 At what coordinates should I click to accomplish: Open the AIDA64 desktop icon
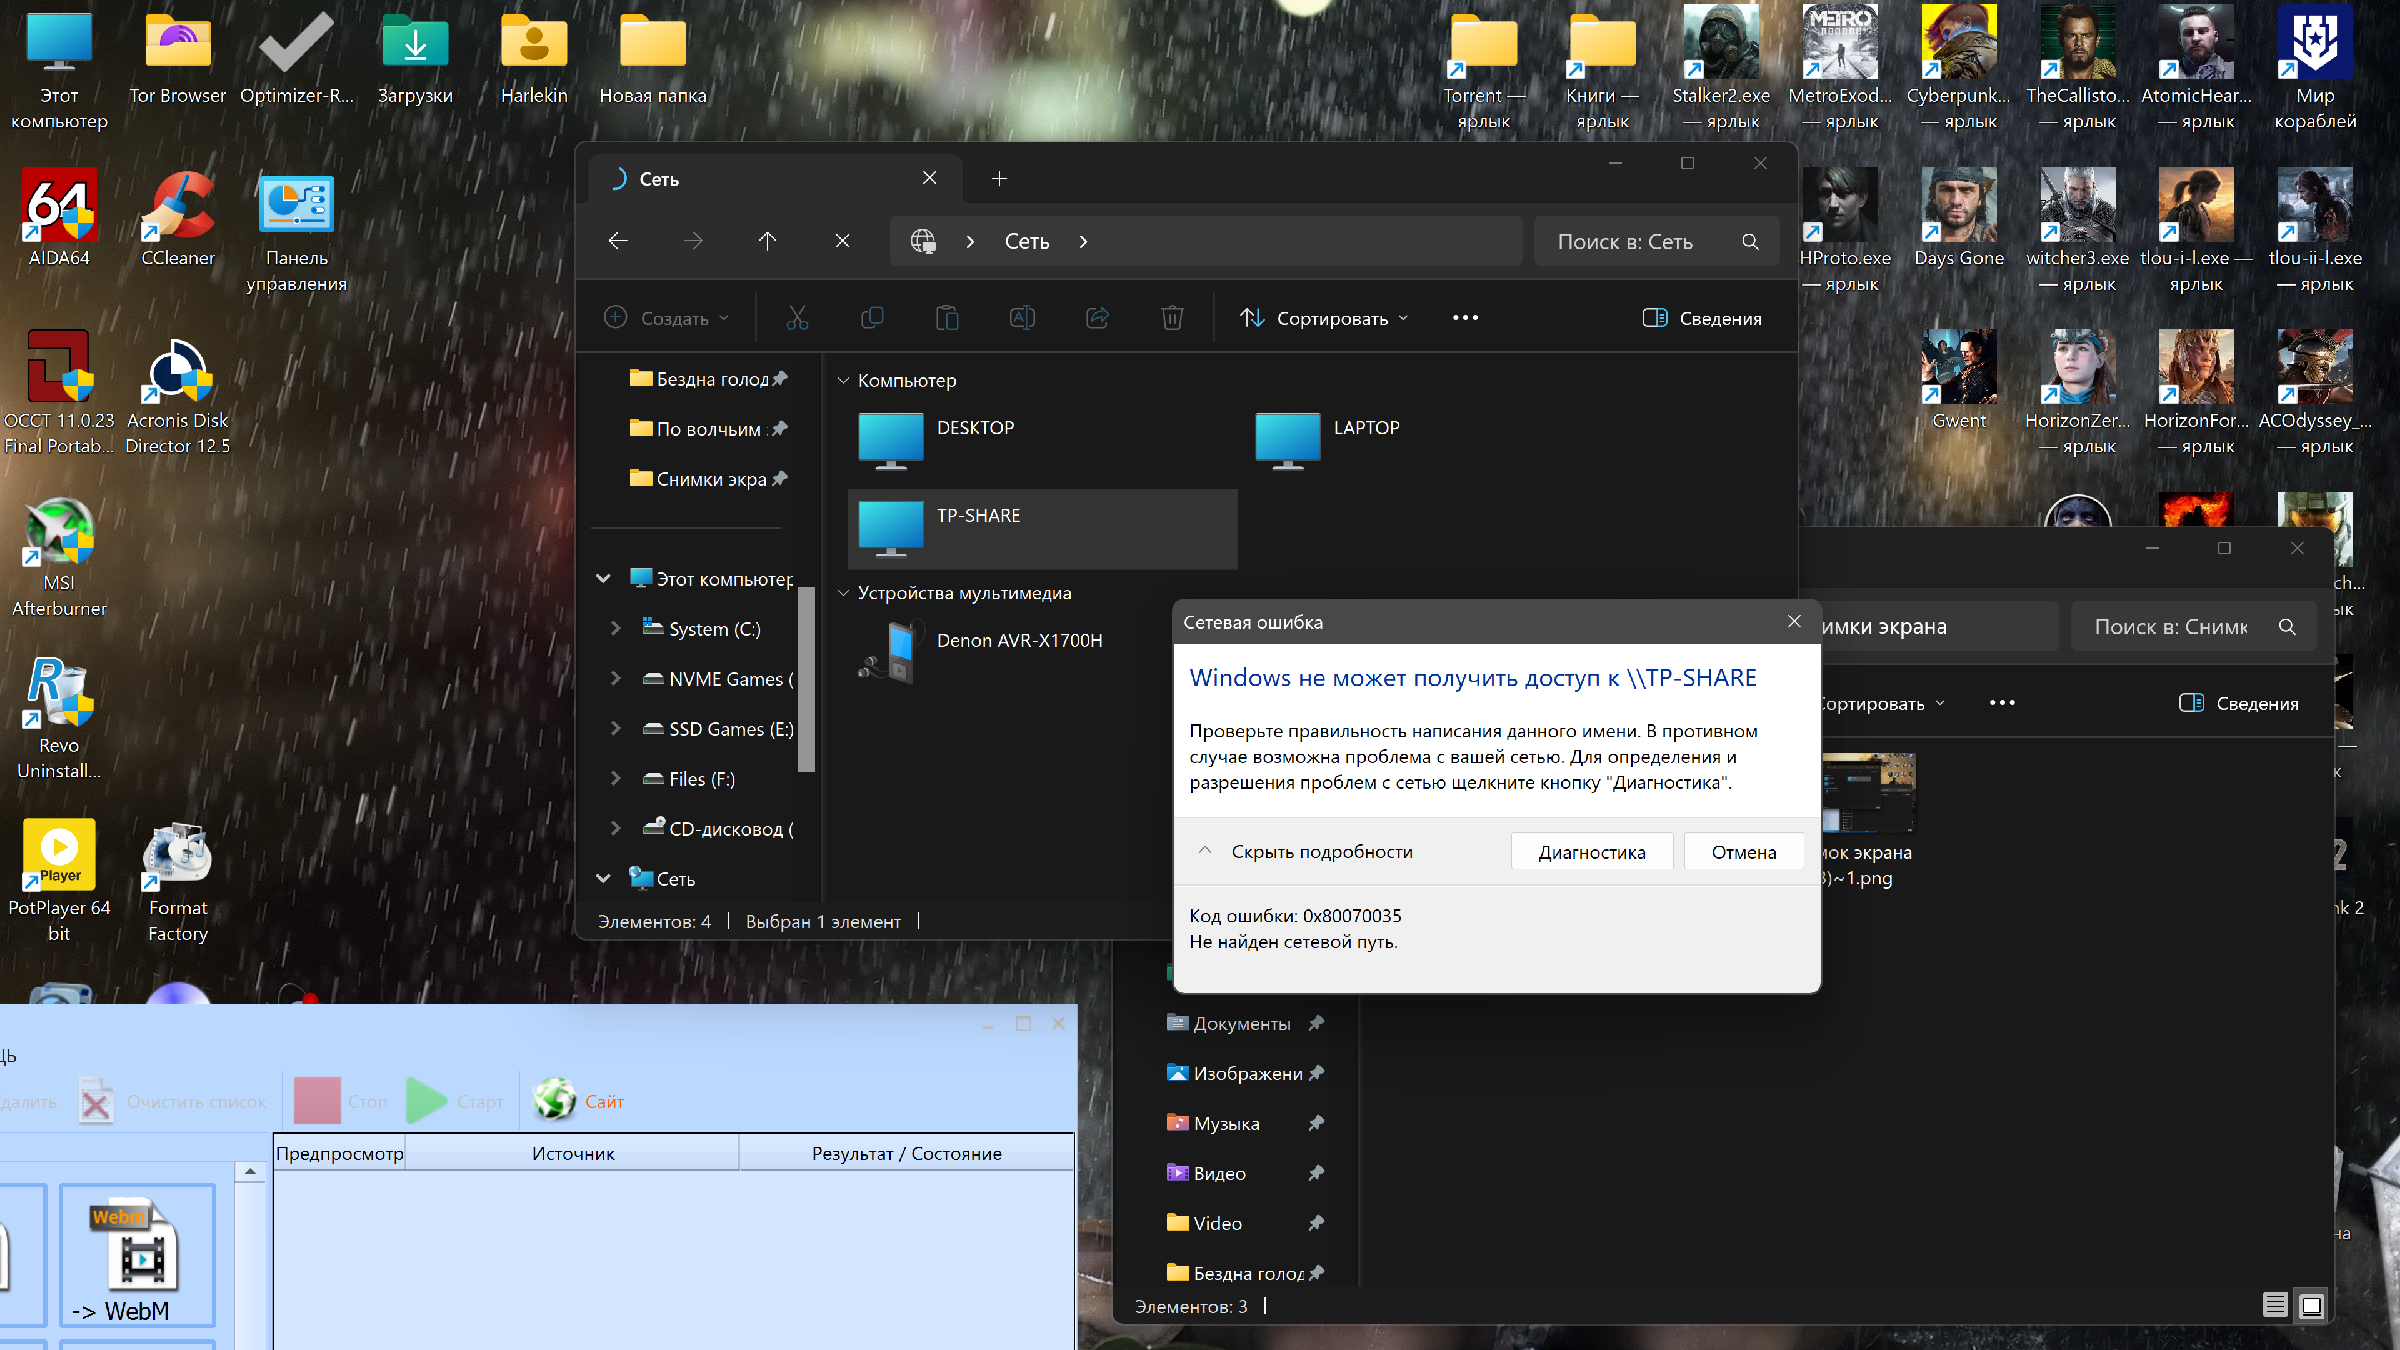click(59, 219)
